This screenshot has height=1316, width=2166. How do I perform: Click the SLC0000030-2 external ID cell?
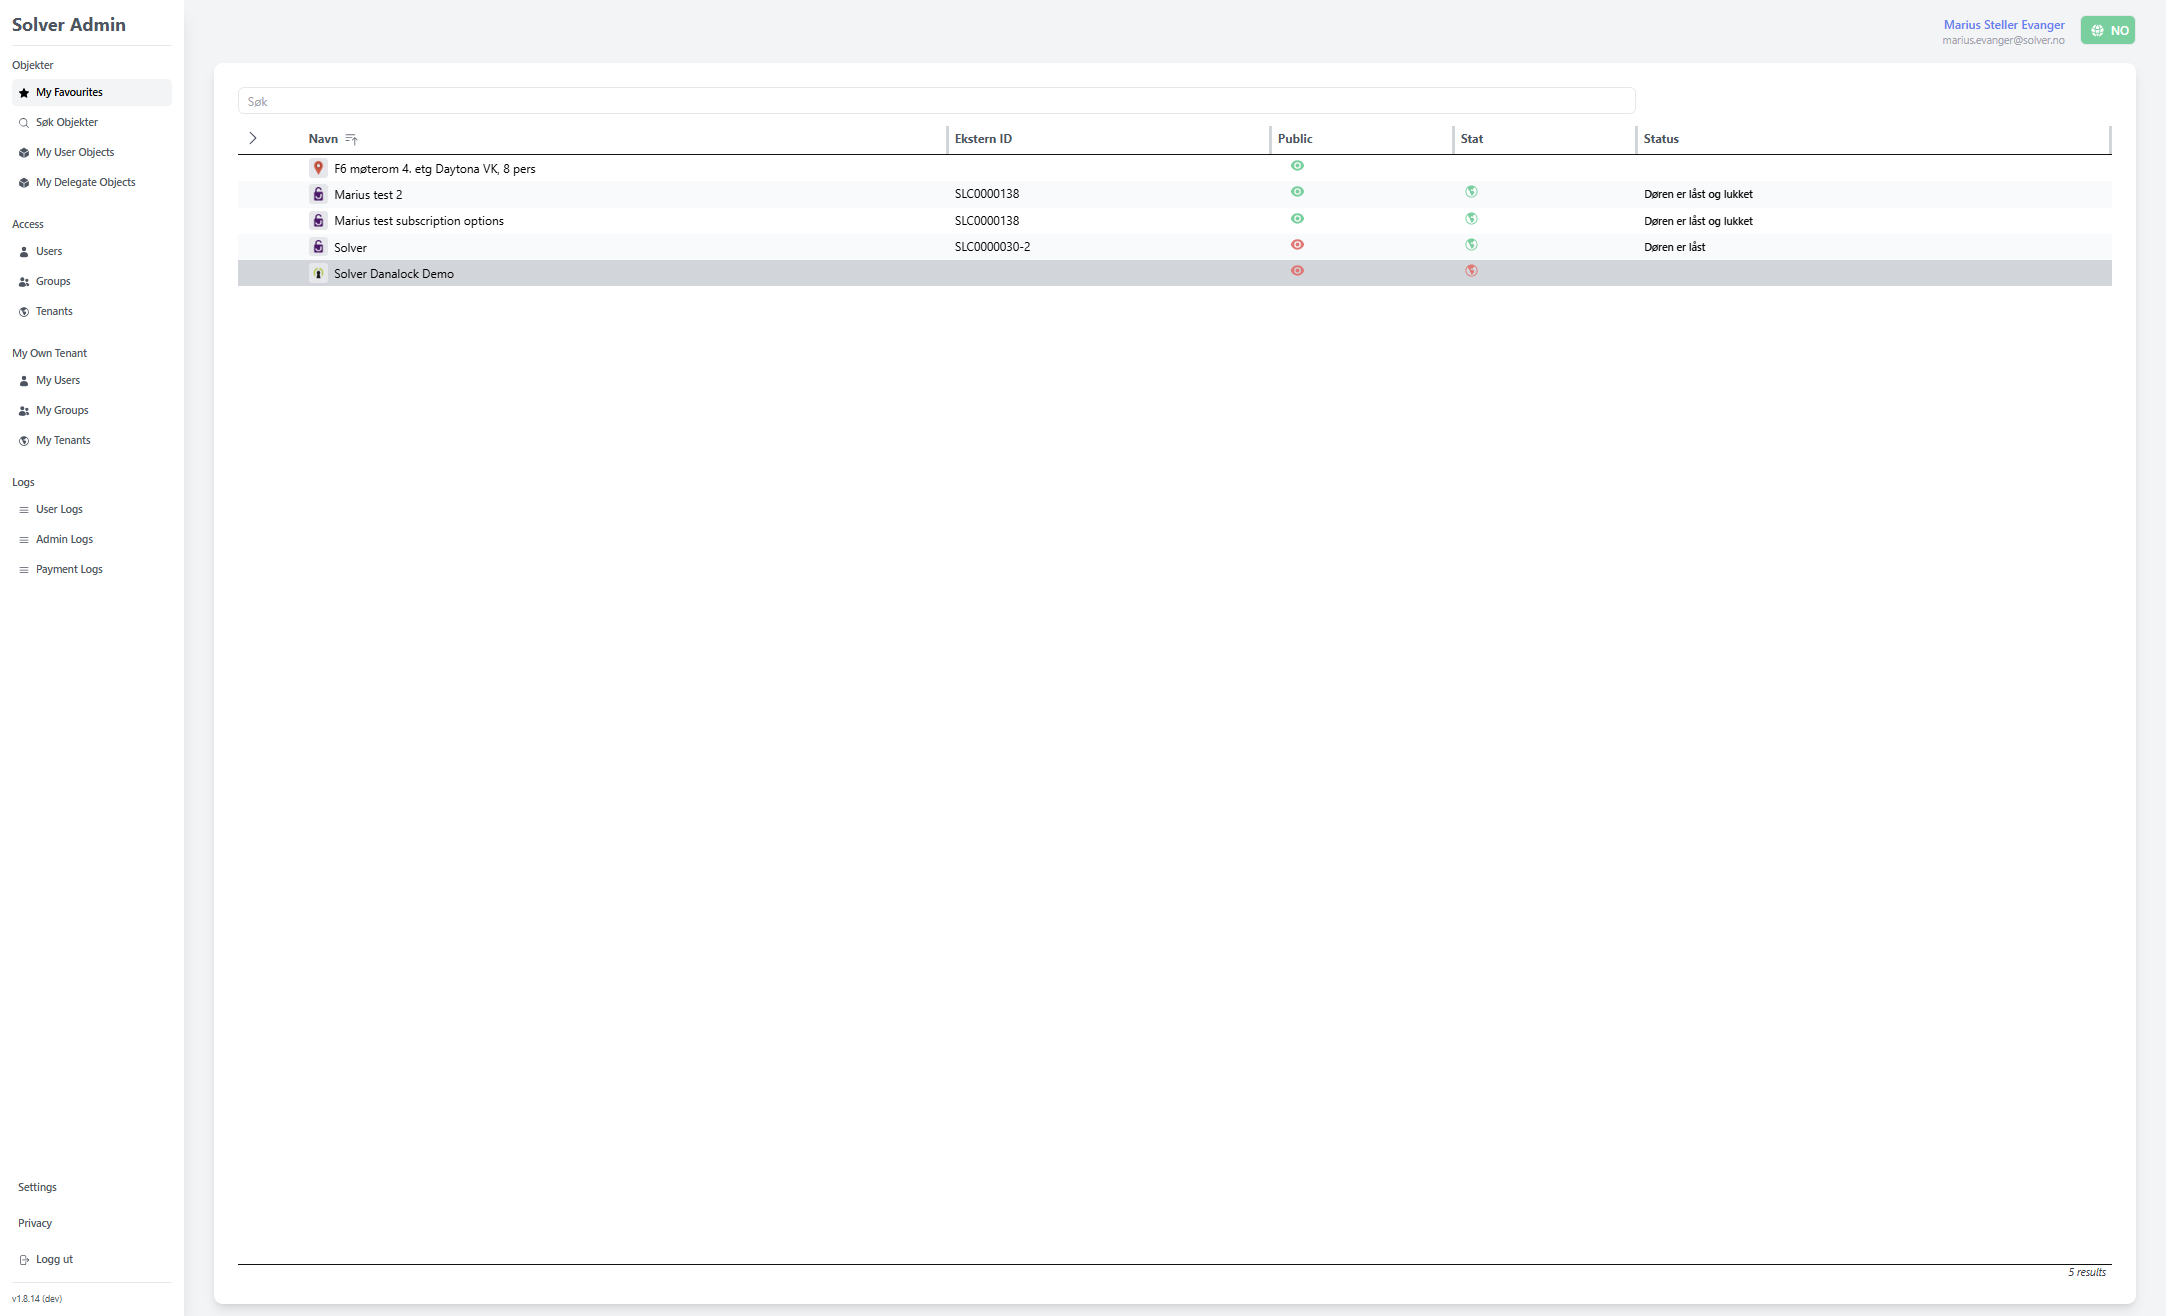pos(992,246)
